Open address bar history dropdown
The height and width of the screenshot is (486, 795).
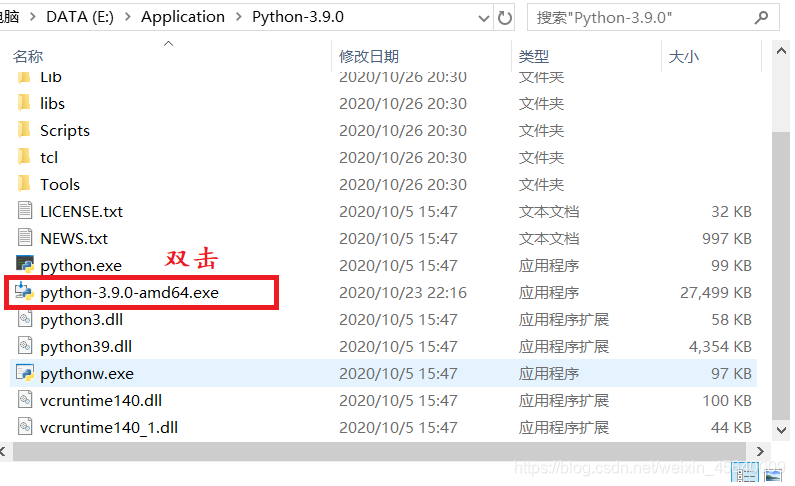coord(484,18)
